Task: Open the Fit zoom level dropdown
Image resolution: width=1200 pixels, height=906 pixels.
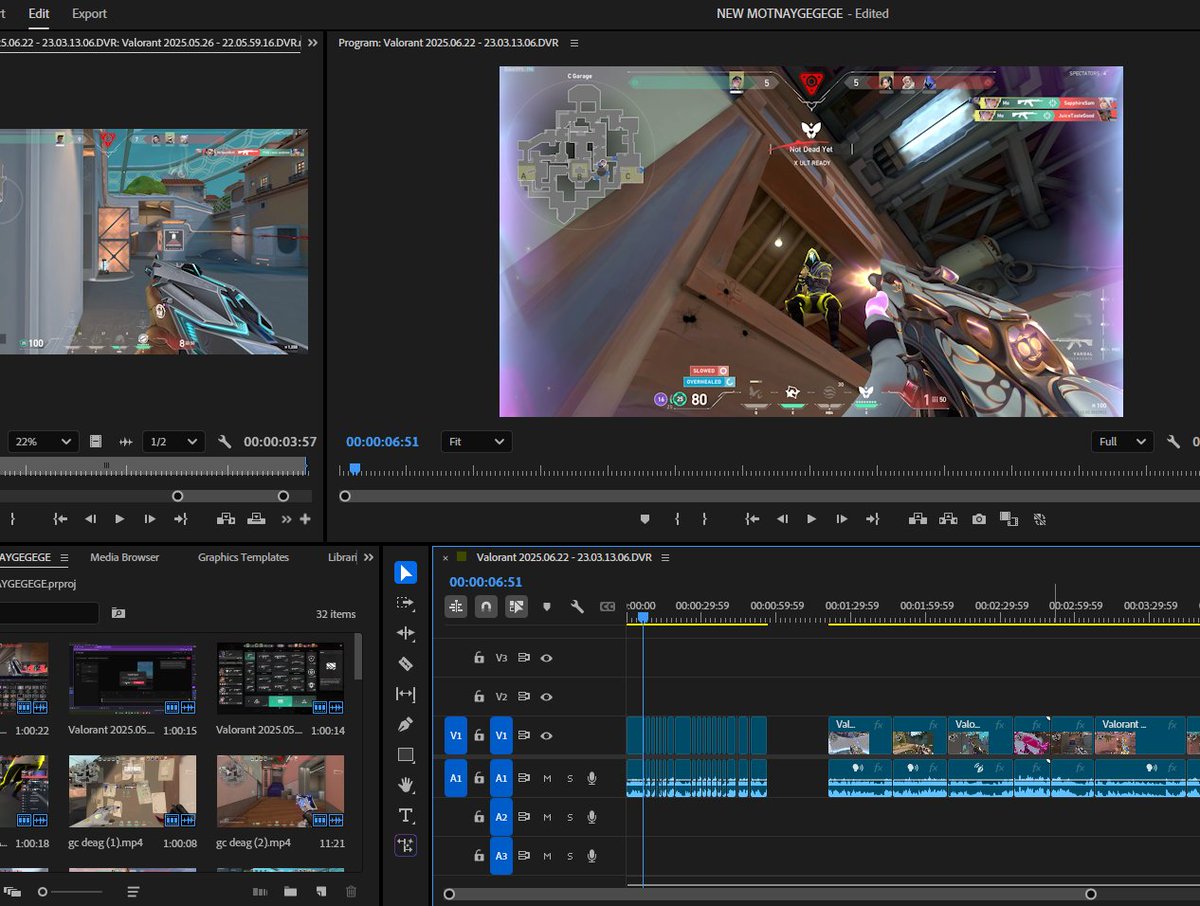Action: point(476,442)
